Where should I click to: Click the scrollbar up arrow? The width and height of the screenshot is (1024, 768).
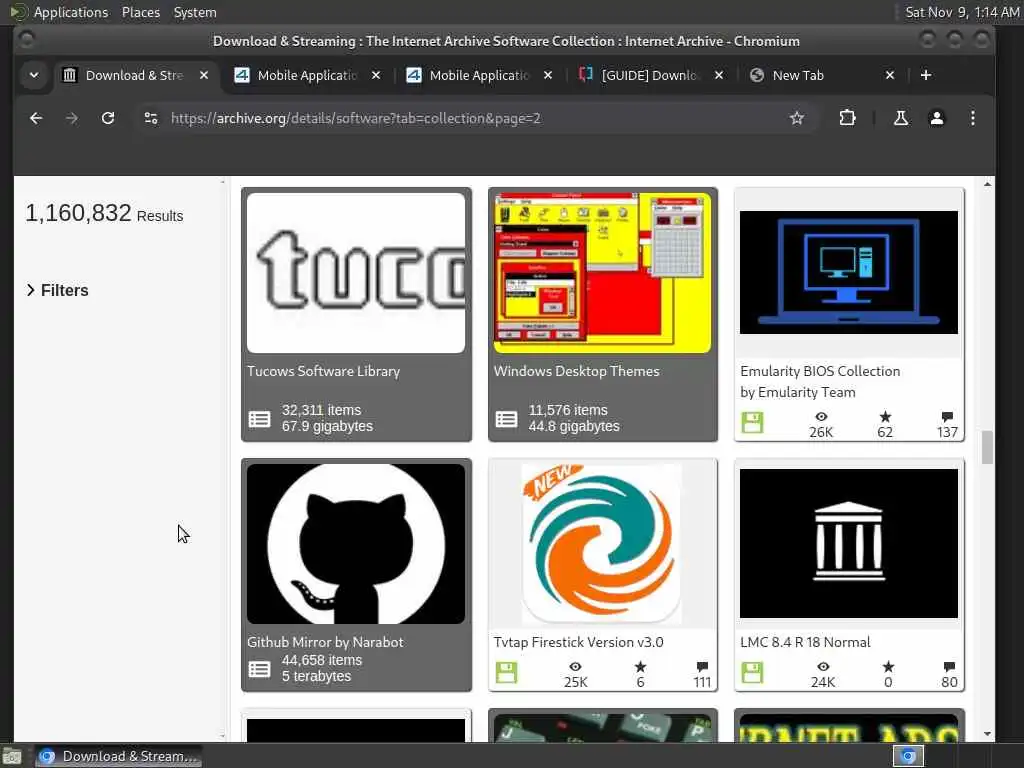pyautogui.click(x=987, y=185)
